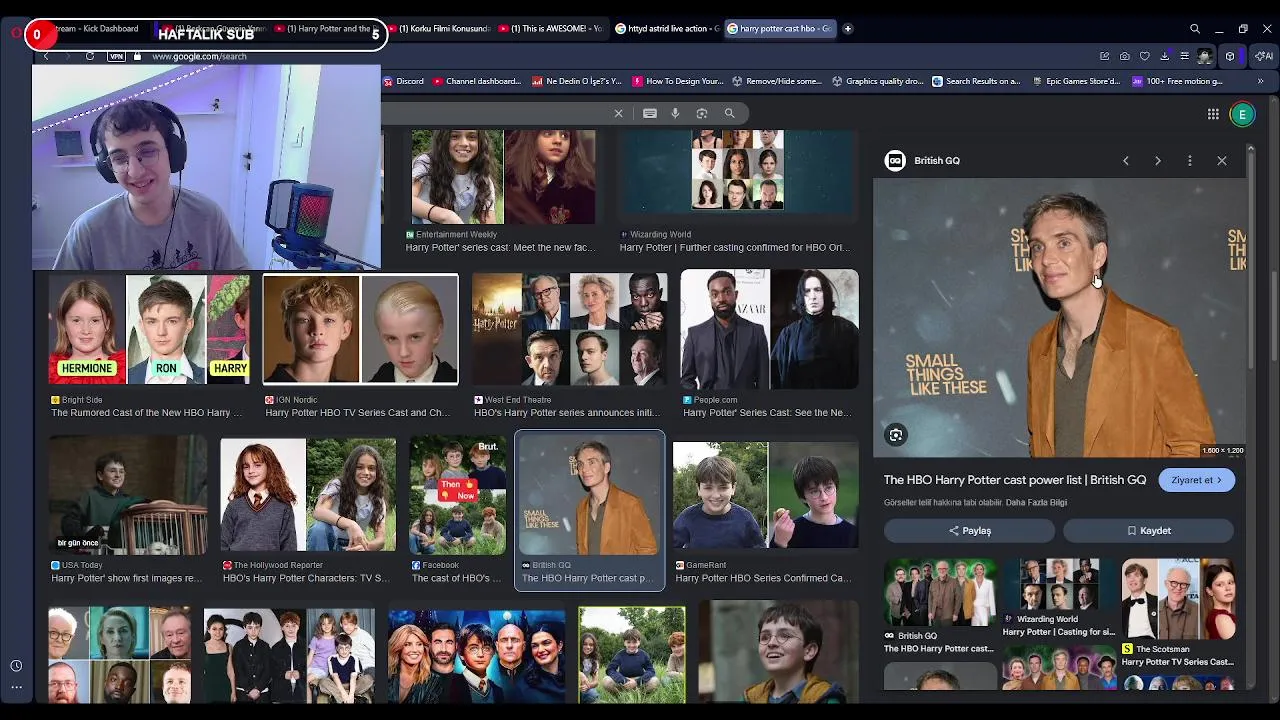Open Hollywood Reporter characters thumbnail
Screen dimensions: 1280x720
[308, 495]
